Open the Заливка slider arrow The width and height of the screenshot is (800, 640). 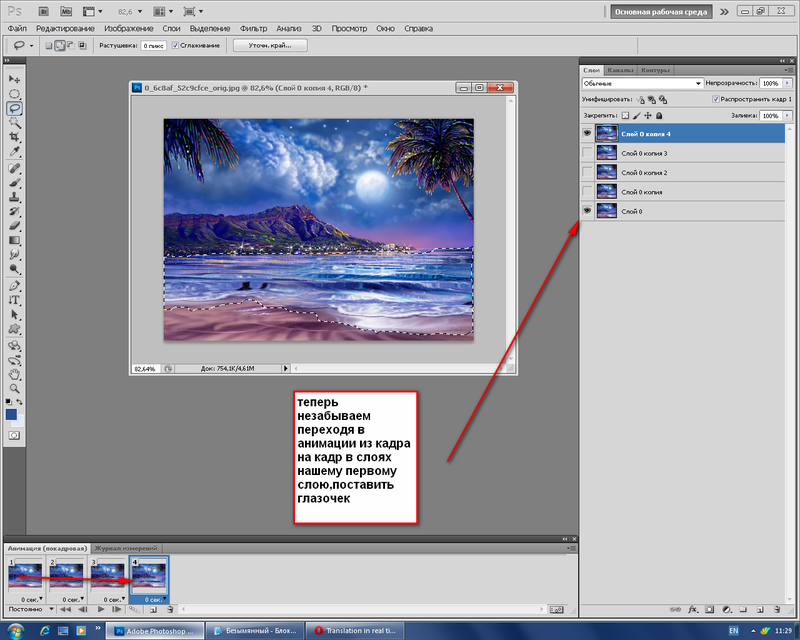(x=787, y=116)
